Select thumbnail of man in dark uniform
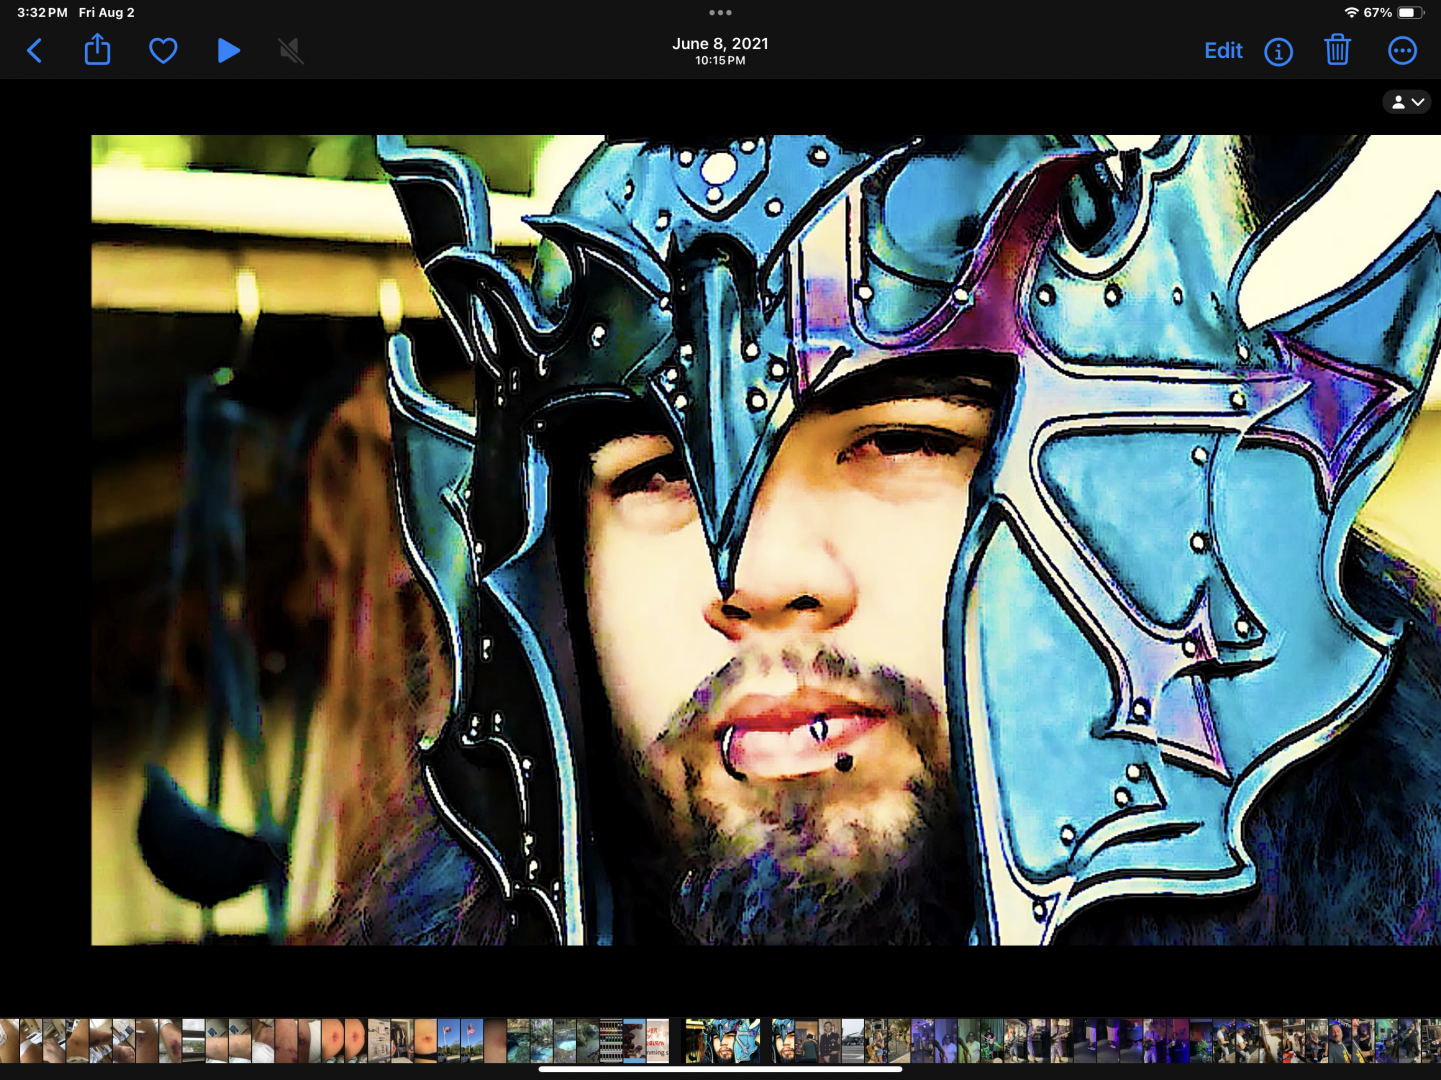This screenshot has height=1080, width=1441. [829, 1041]
